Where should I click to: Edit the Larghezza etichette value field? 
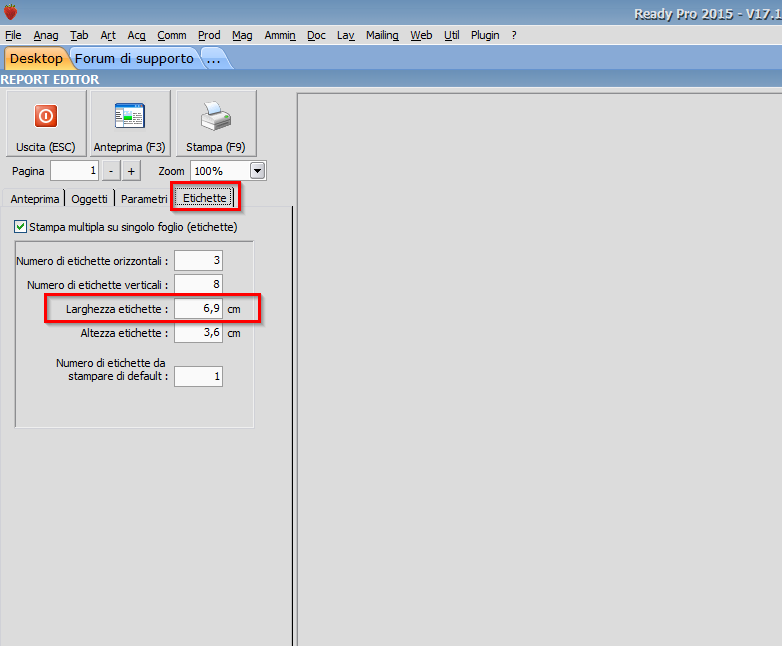click(198, 309)
